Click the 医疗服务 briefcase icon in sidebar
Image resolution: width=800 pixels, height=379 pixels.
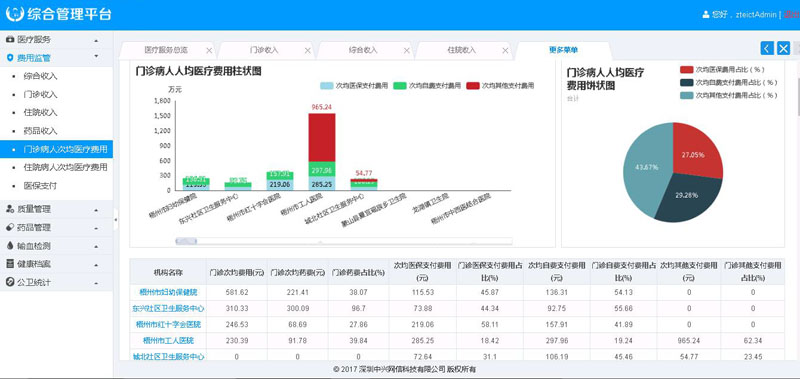pyautogui.click(x=10, y=39)
